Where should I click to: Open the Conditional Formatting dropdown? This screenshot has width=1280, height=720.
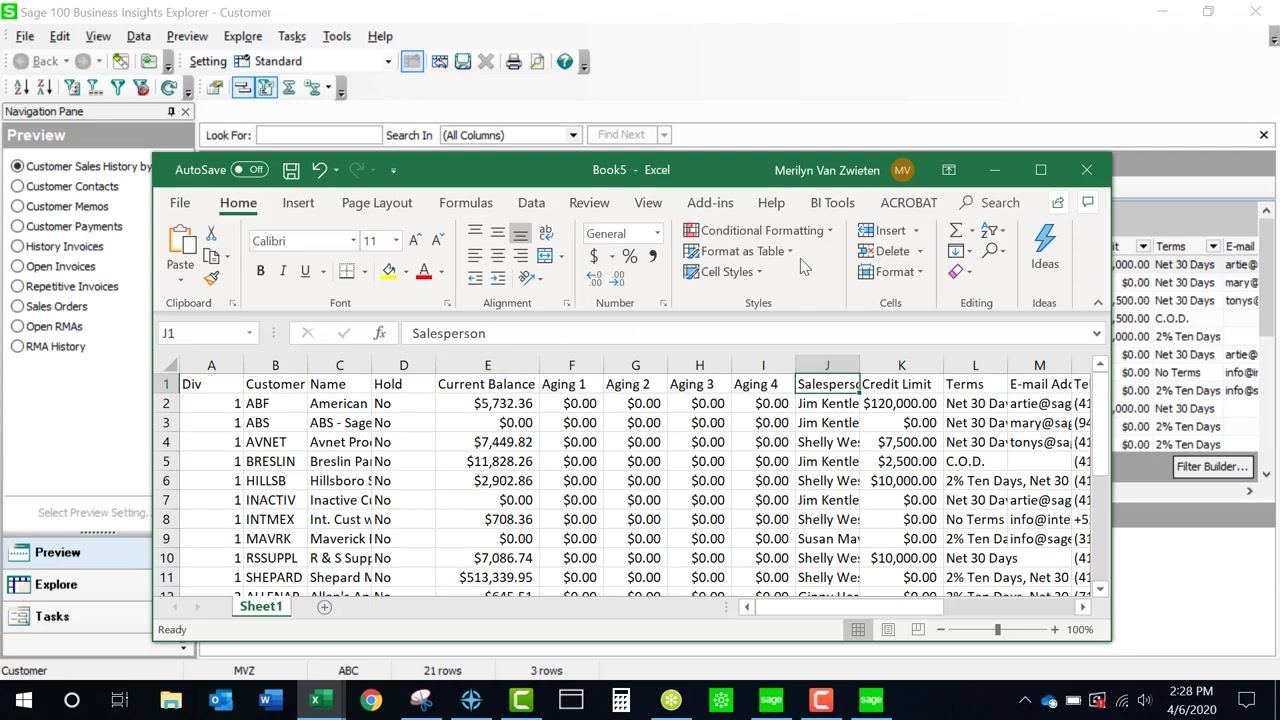click(760, 231)
